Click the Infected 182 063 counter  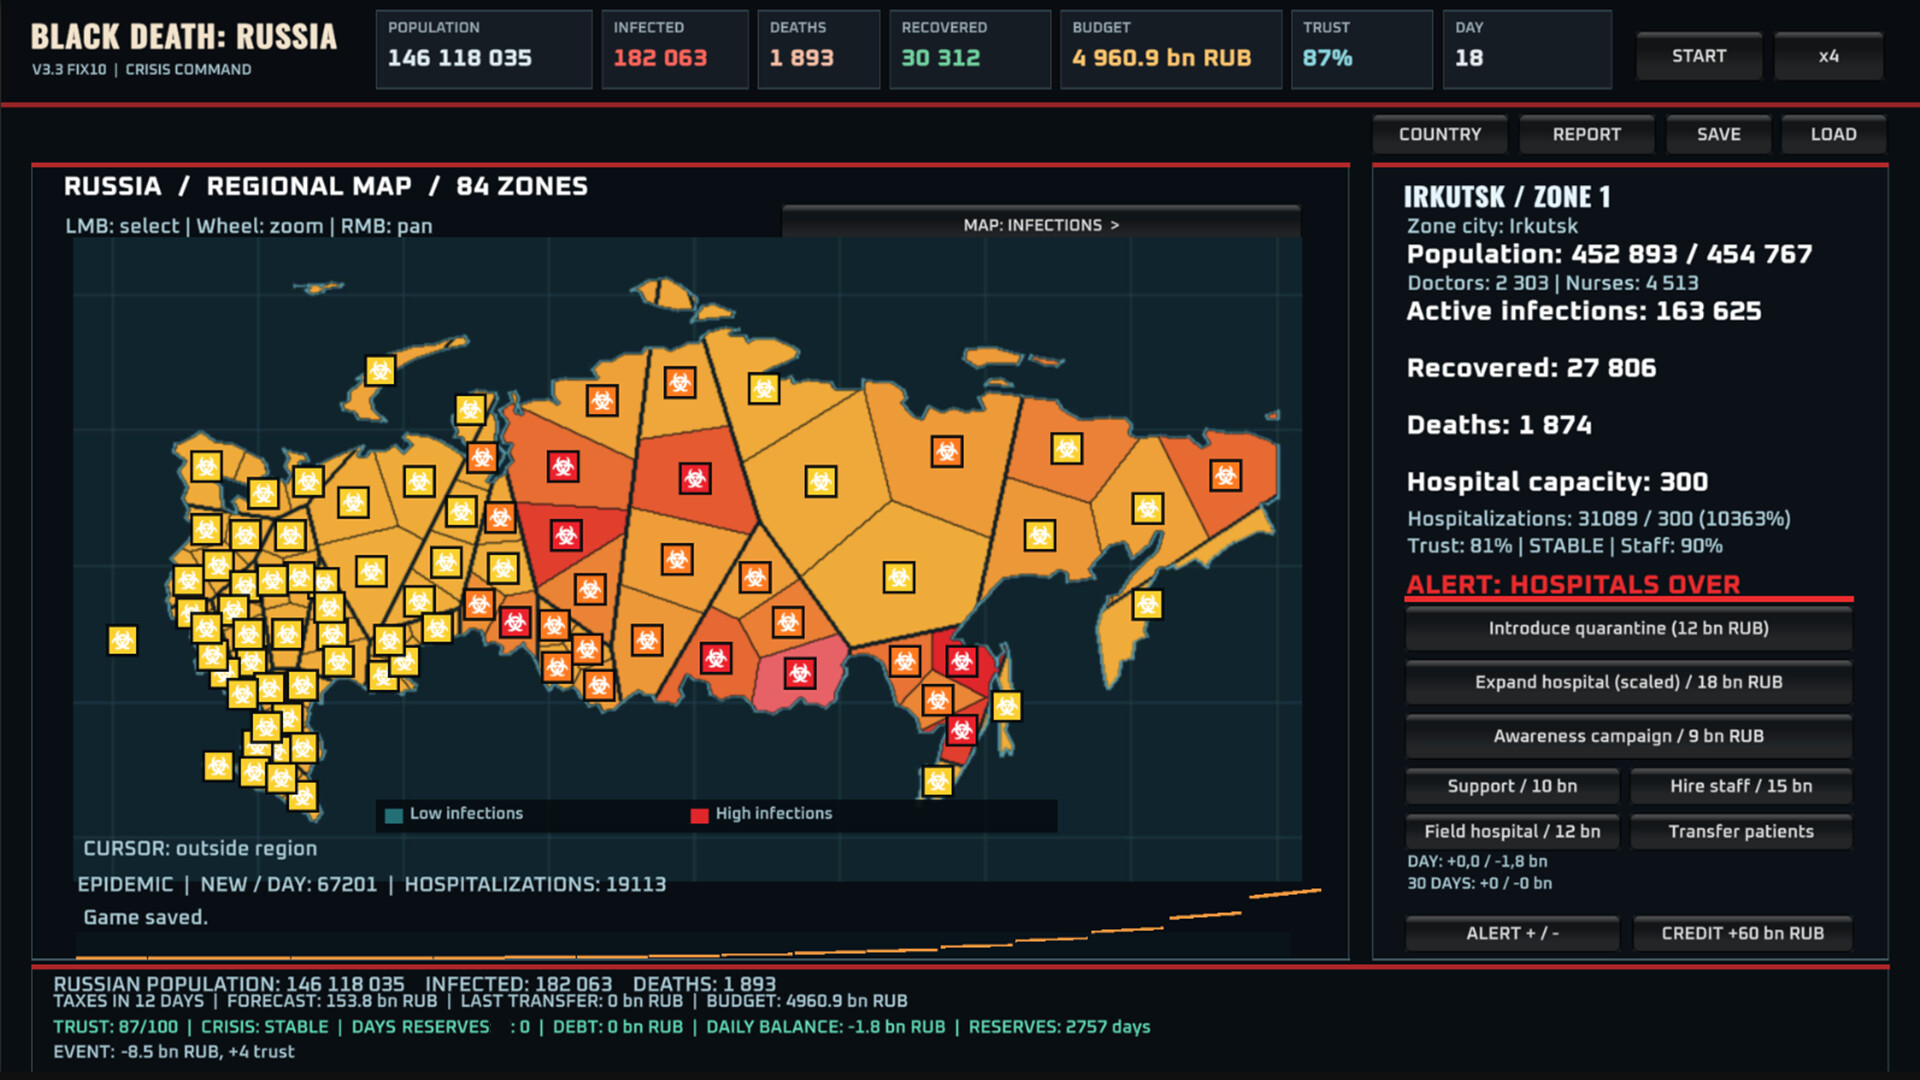[x=675, y=49]
